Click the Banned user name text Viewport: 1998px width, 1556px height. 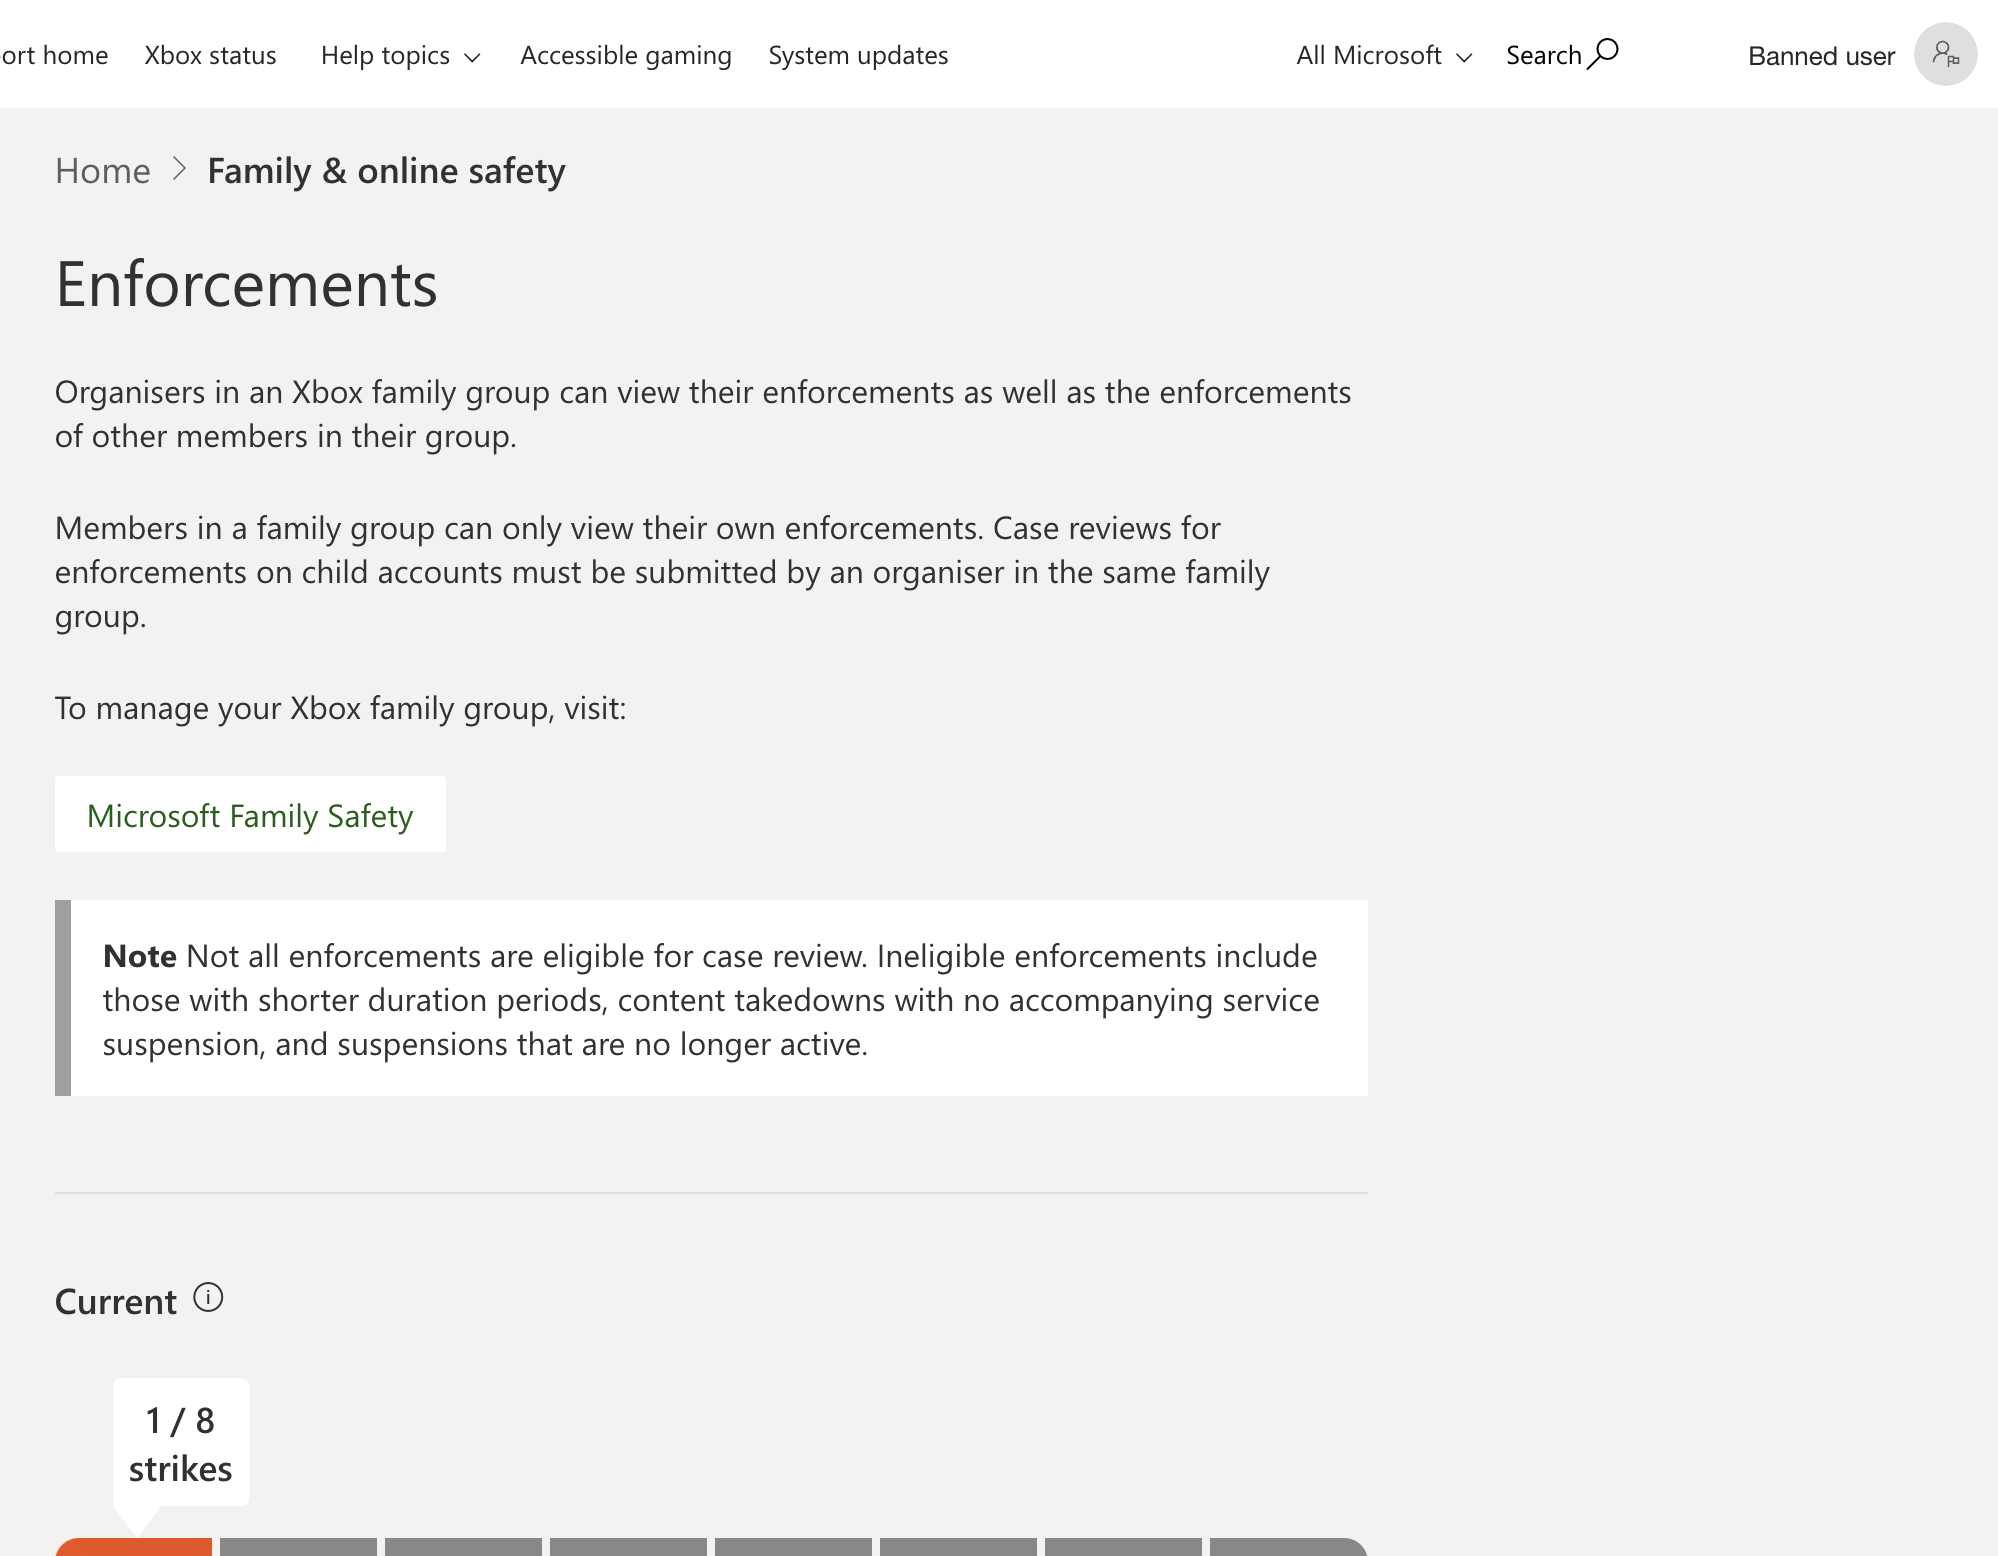(1820, 55)
